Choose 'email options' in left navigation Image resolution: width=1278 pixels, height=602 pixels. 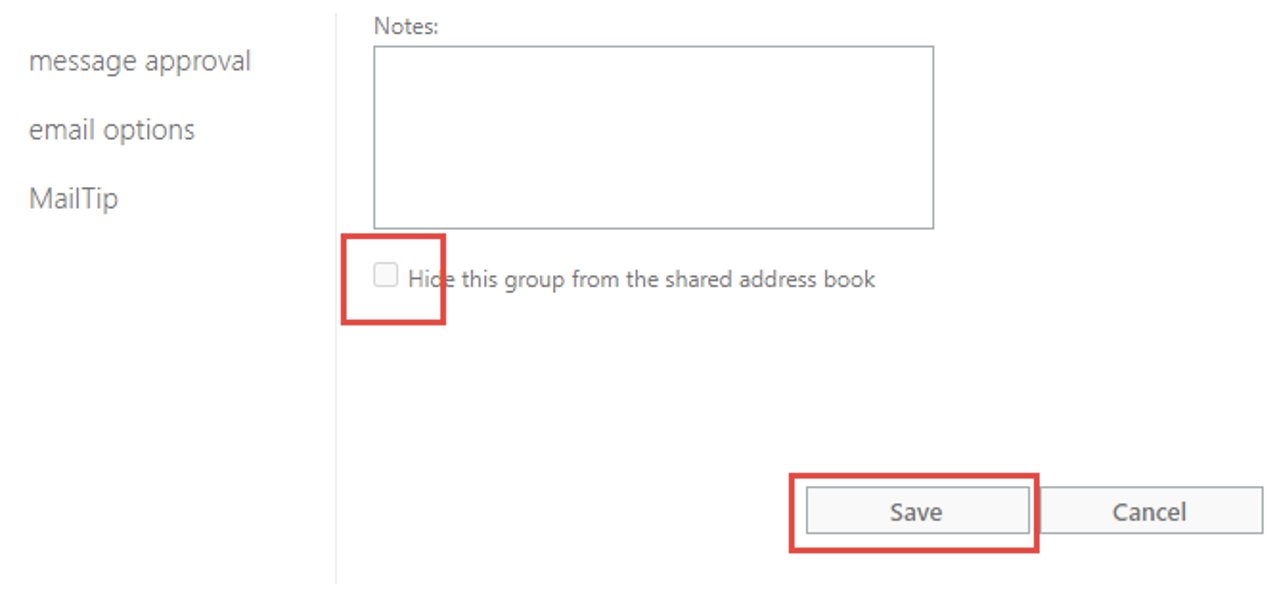(x=112, y=130)
